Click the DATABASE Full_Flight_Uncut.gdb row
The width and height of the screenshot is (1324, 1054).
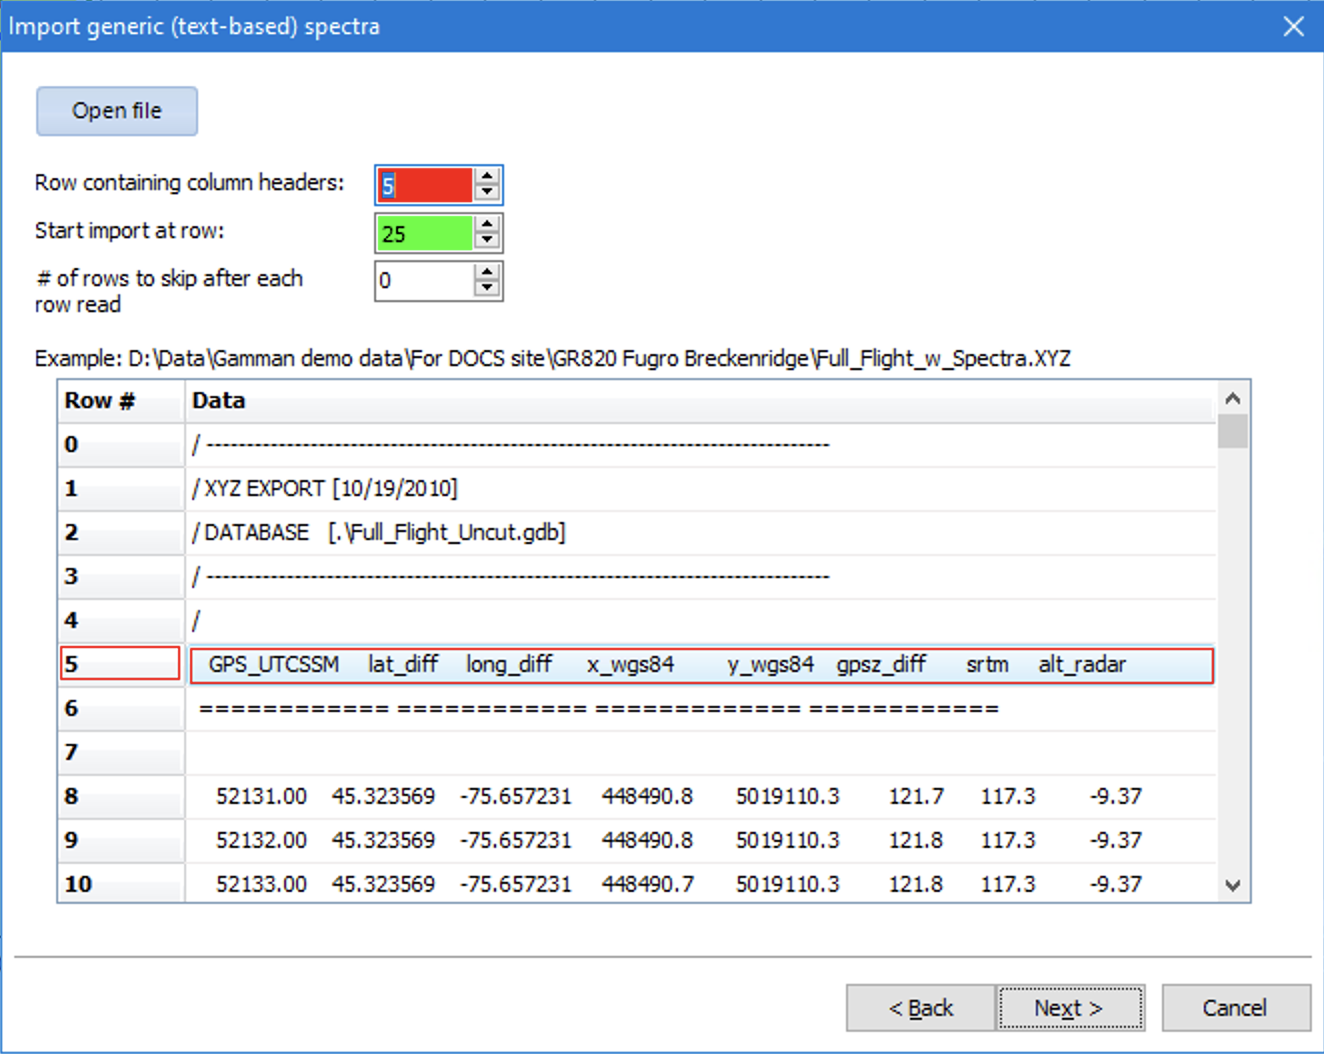[700, 533]
